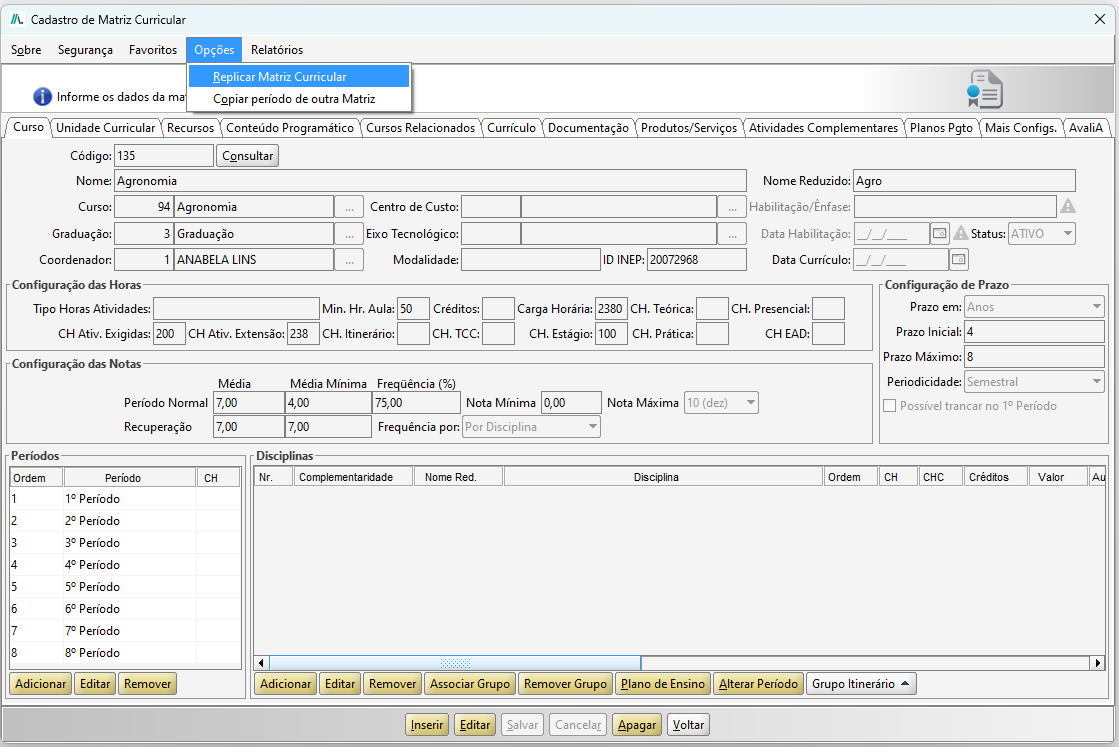Open the Sobre menu
This screenshot has width=1119, height=747.
coord(26,50)
